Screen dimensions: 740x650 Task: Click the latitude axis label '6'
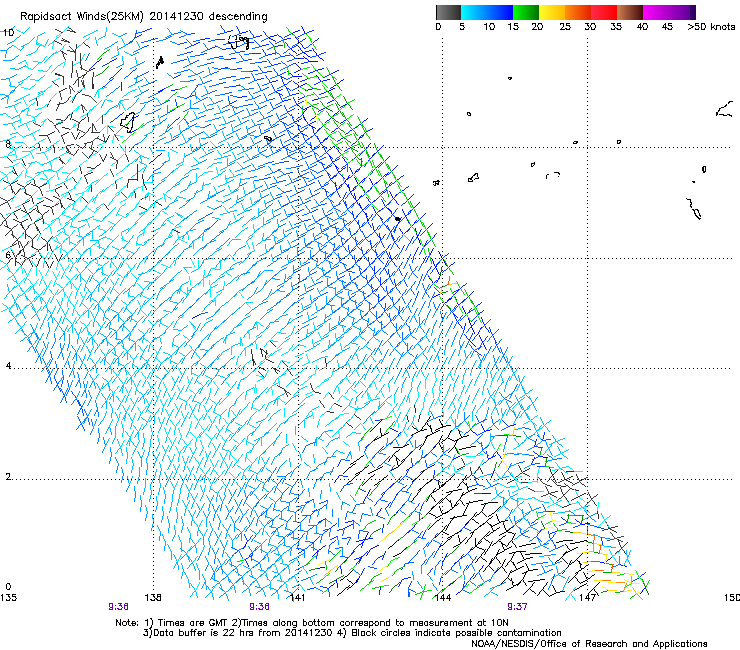pos(8,255)
